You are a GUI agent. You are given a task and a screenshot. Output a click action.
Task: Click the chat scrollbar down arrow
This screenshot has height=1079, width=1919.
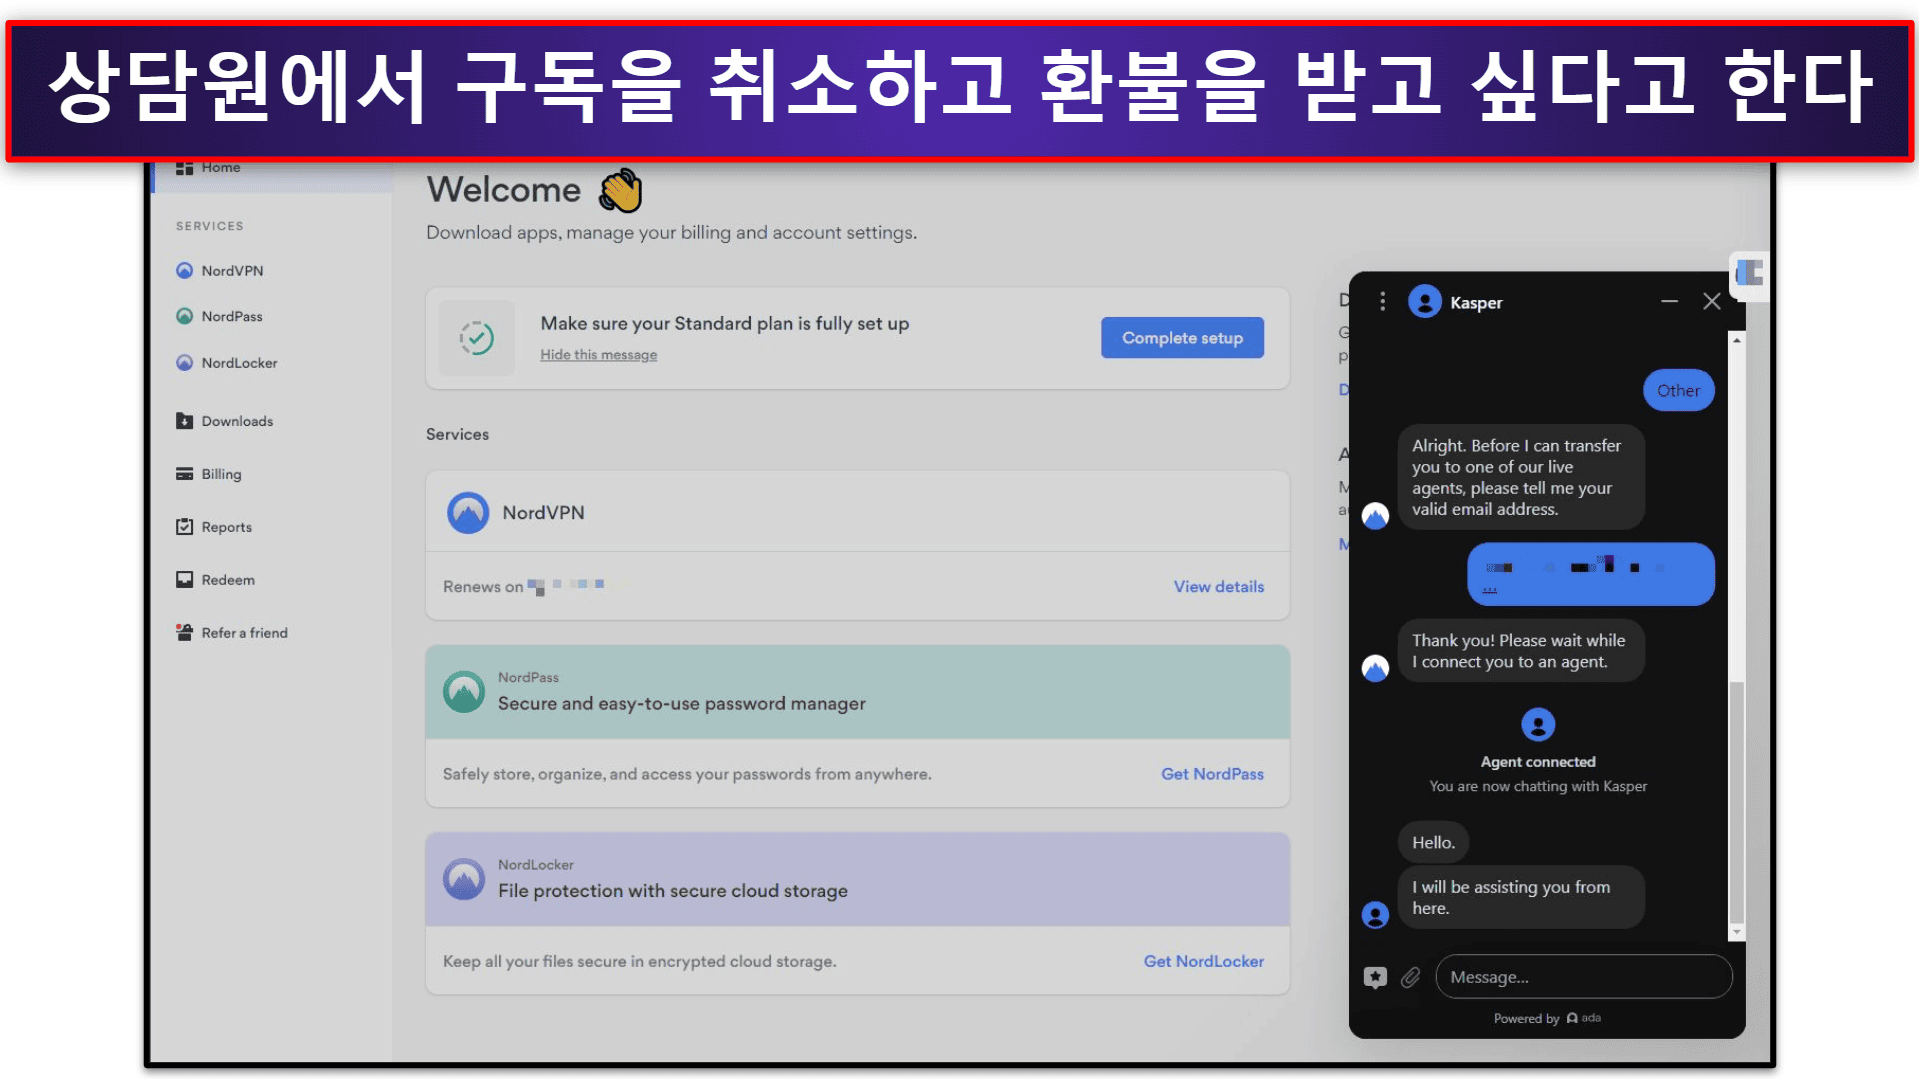tap(1737, 932)
